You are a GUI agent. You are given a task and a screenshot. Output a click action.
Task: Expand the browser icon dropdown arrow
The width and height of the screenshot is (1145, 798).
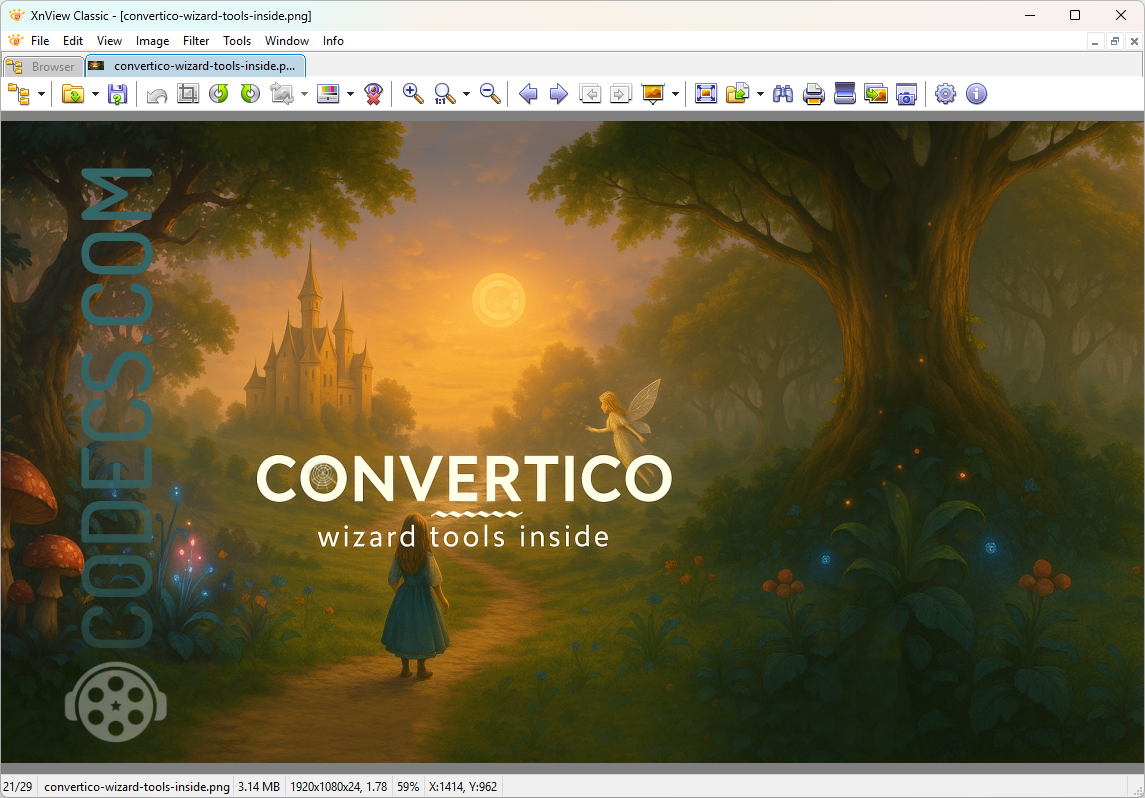click(42, 94)
